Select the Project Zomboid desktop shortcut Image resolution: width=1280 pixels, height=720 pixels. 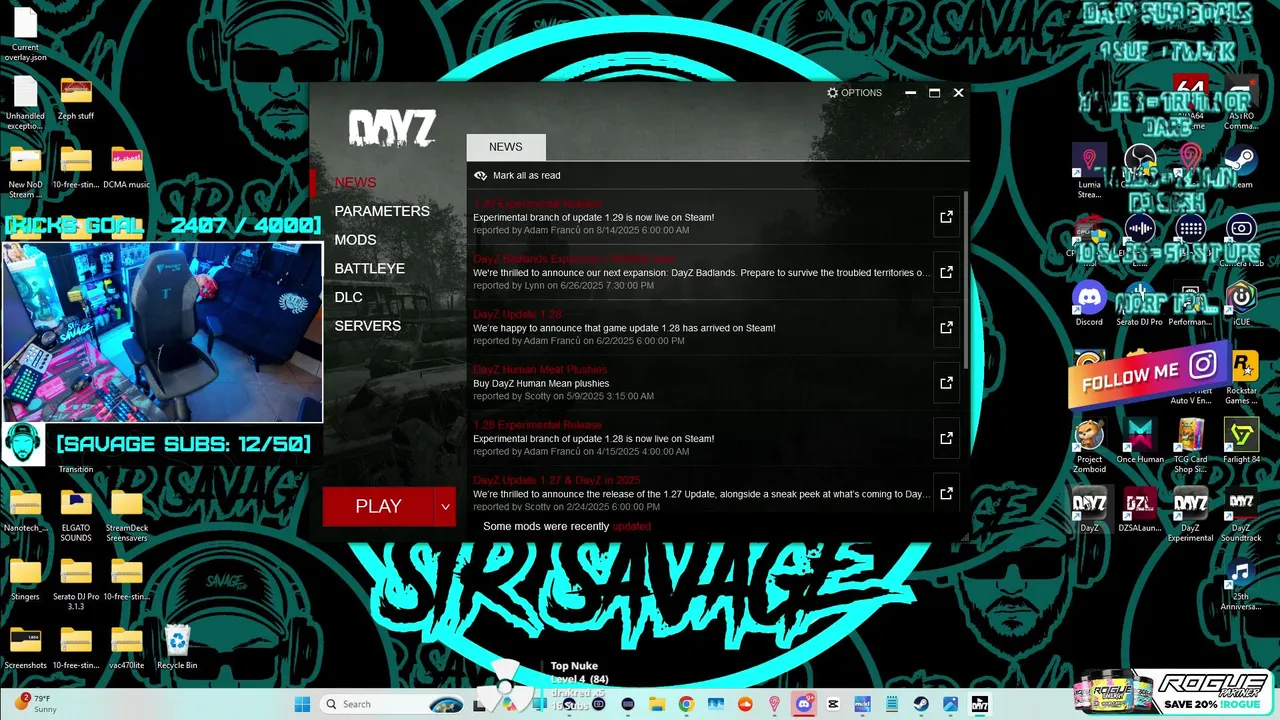click(x=1089, y=445)
